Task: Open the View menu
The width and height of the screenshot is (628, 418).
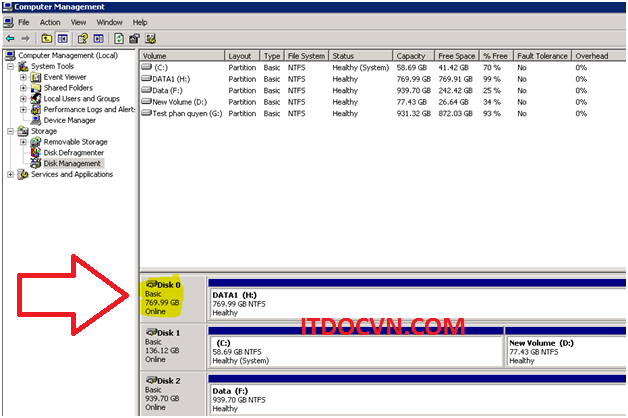Action: click(78, 21)
